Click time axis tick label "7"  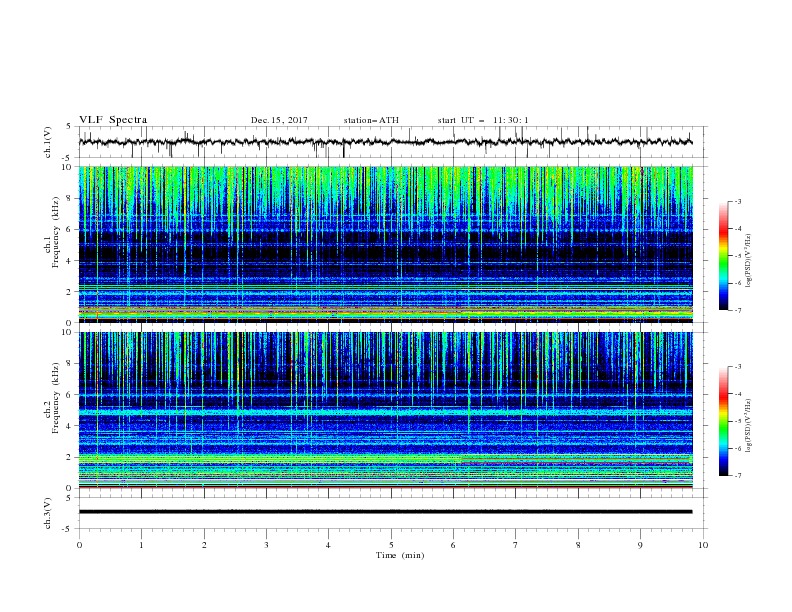[x=516, y=545]
